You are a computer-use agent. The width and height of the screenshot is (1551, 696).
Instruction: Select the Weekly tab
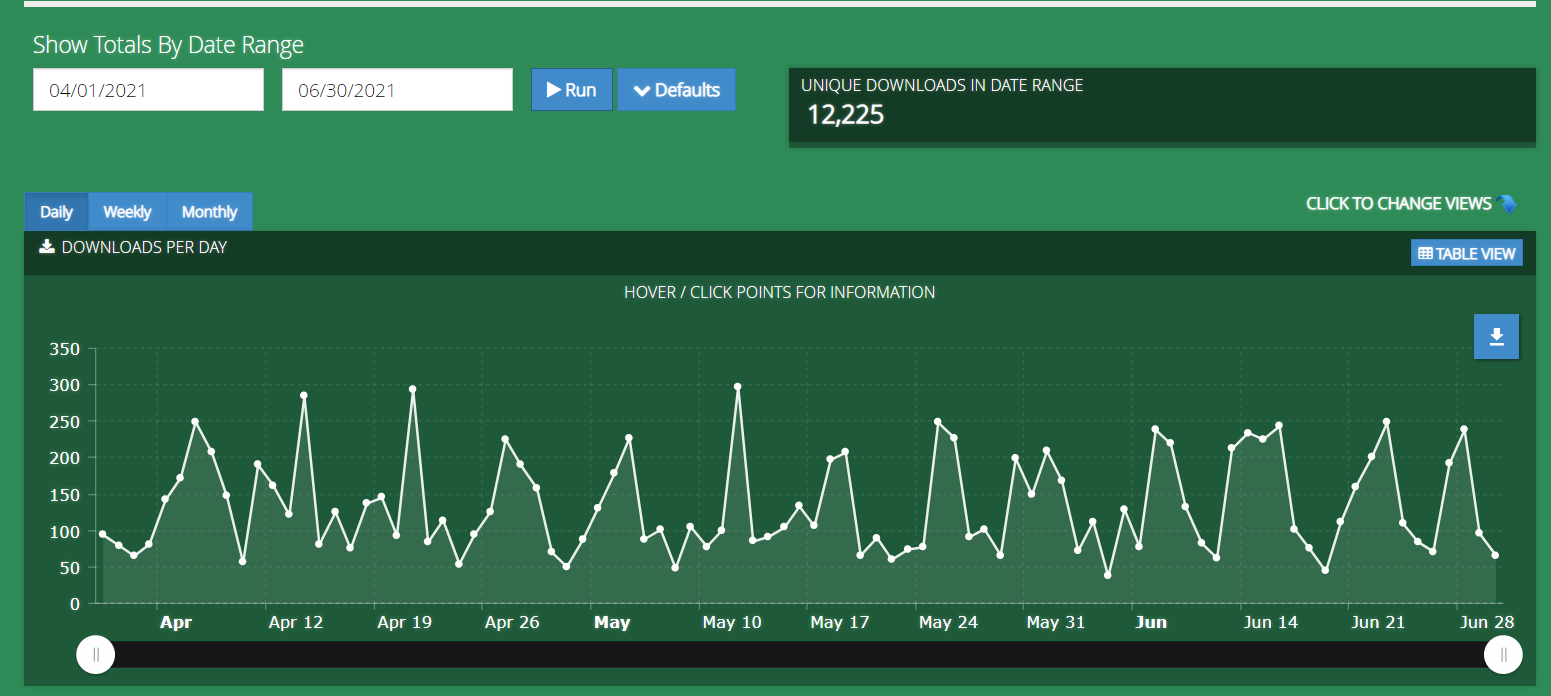127,212
